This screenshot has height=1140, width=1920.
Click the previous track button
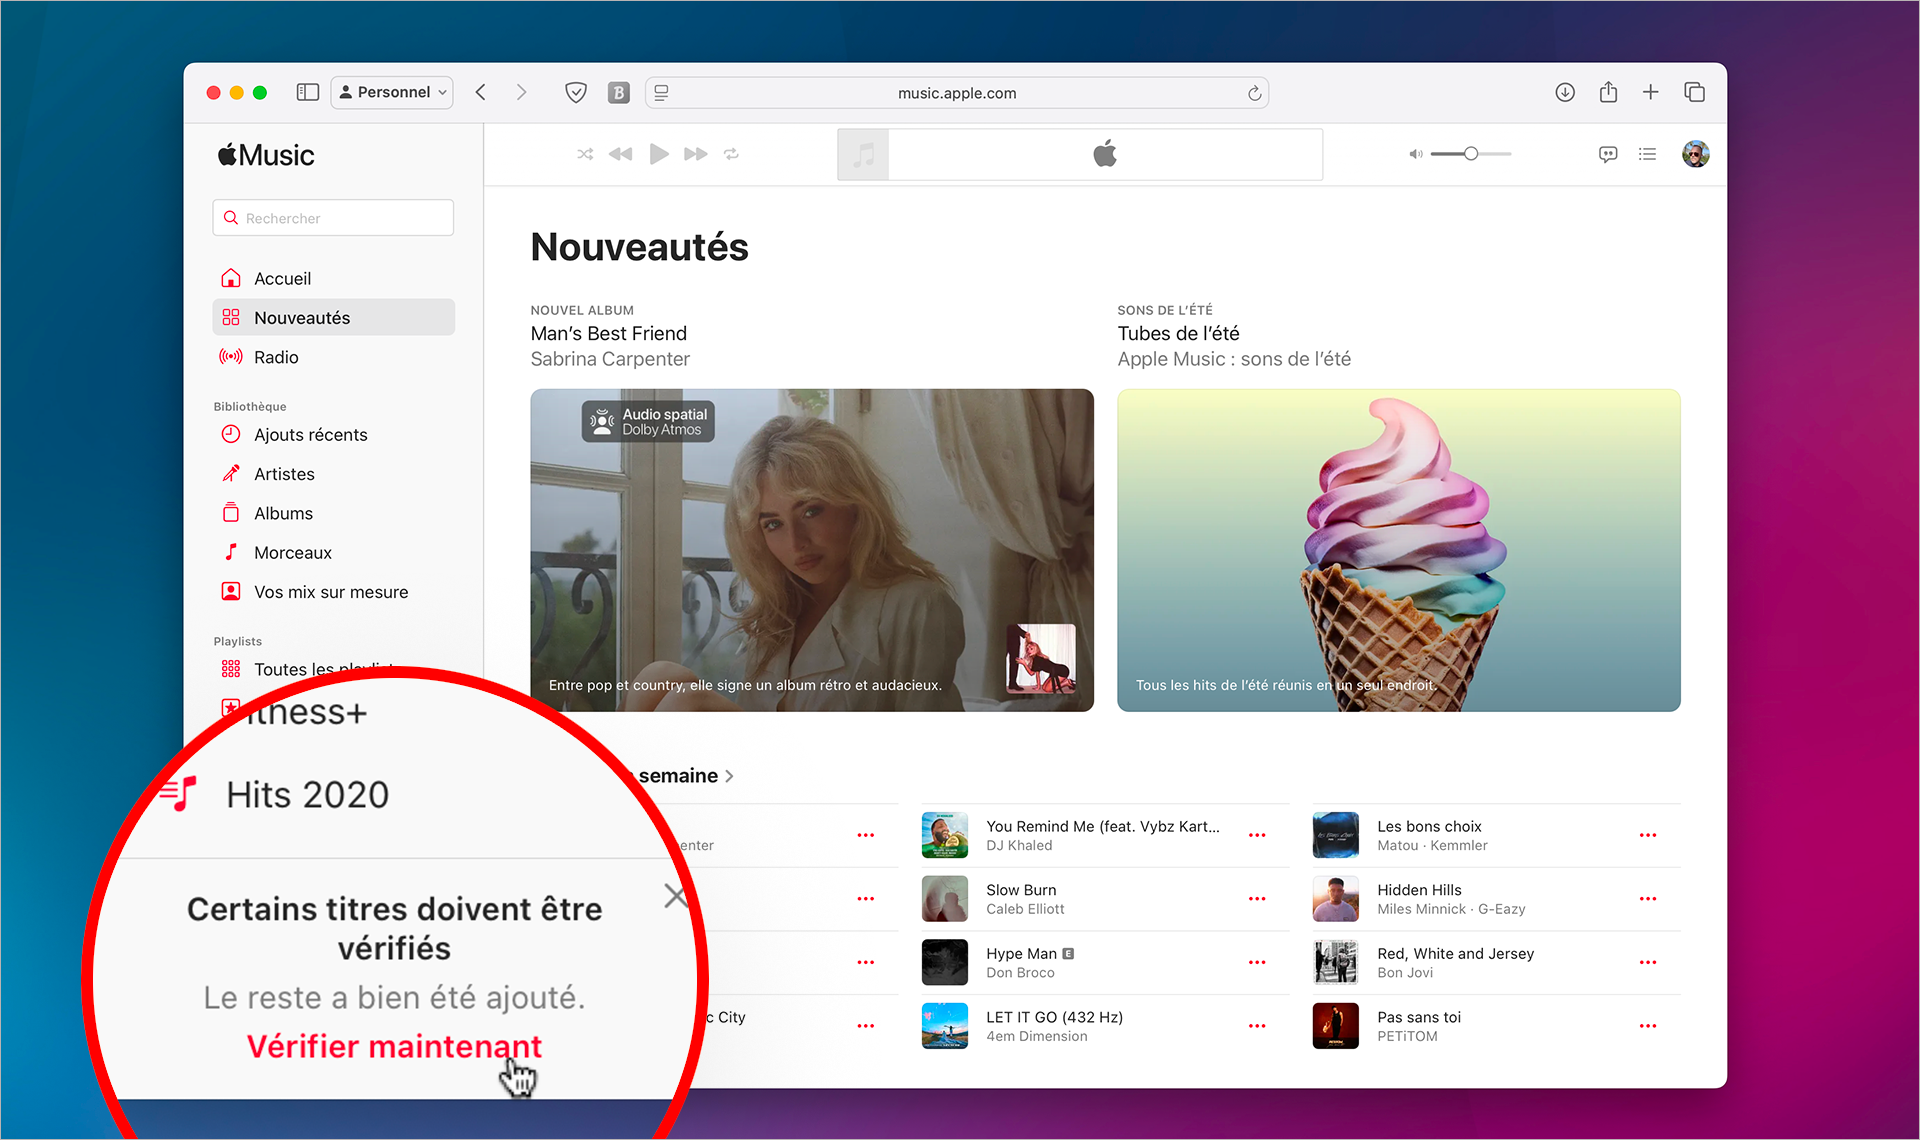pyautogui.click(x=620, y=154)
